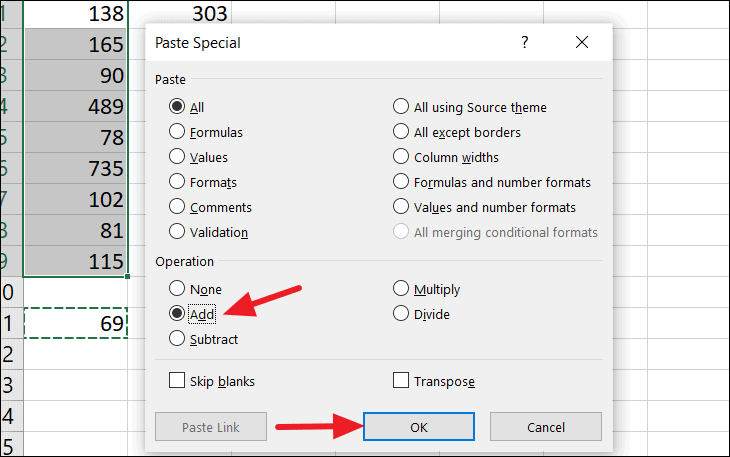The height and width of the screenshot is (457, 730).
Task: Select the Comments radio button
Action: click(177, 207)
